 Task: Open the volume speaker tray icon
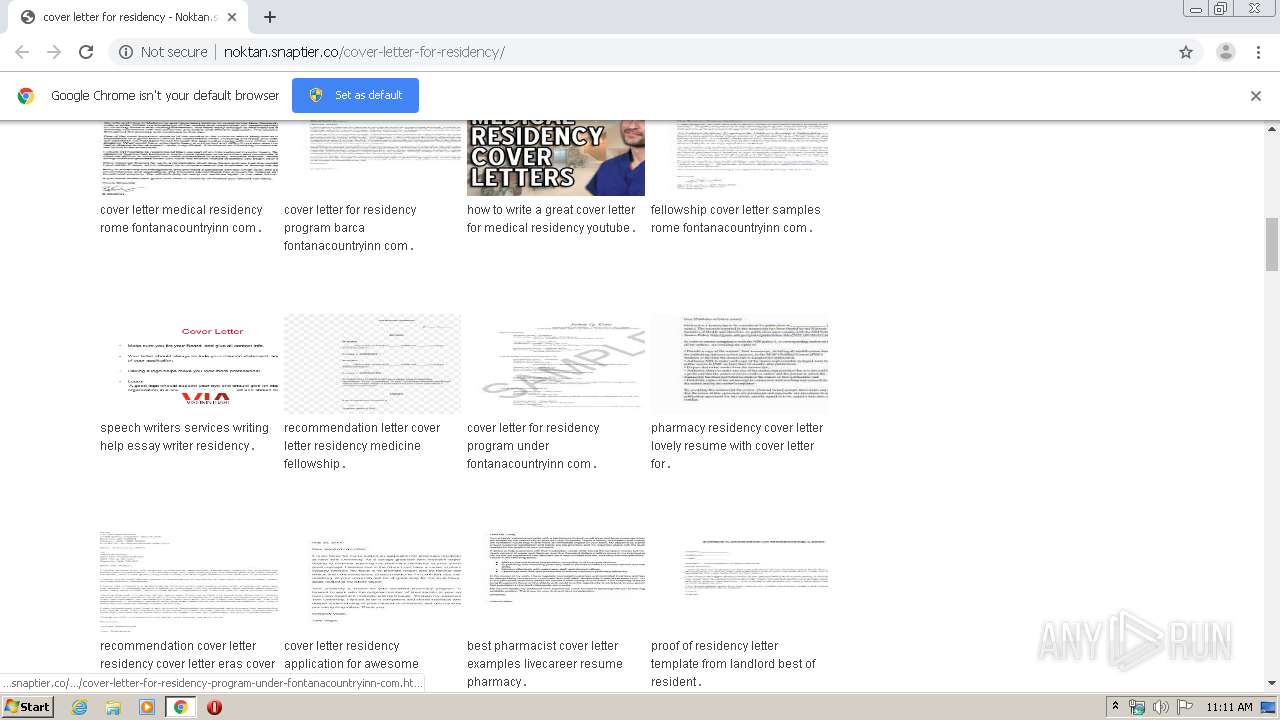pos(1160,707)
